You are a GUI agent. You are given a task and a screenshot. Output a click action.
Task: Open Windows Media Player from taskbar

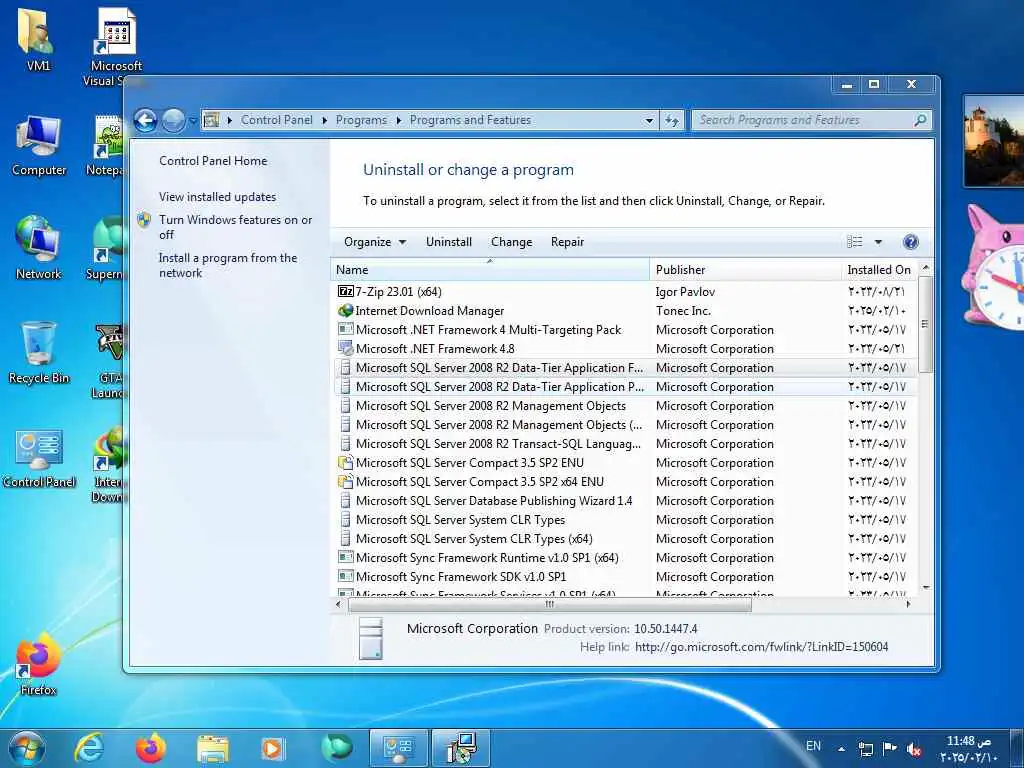point(272,748)
